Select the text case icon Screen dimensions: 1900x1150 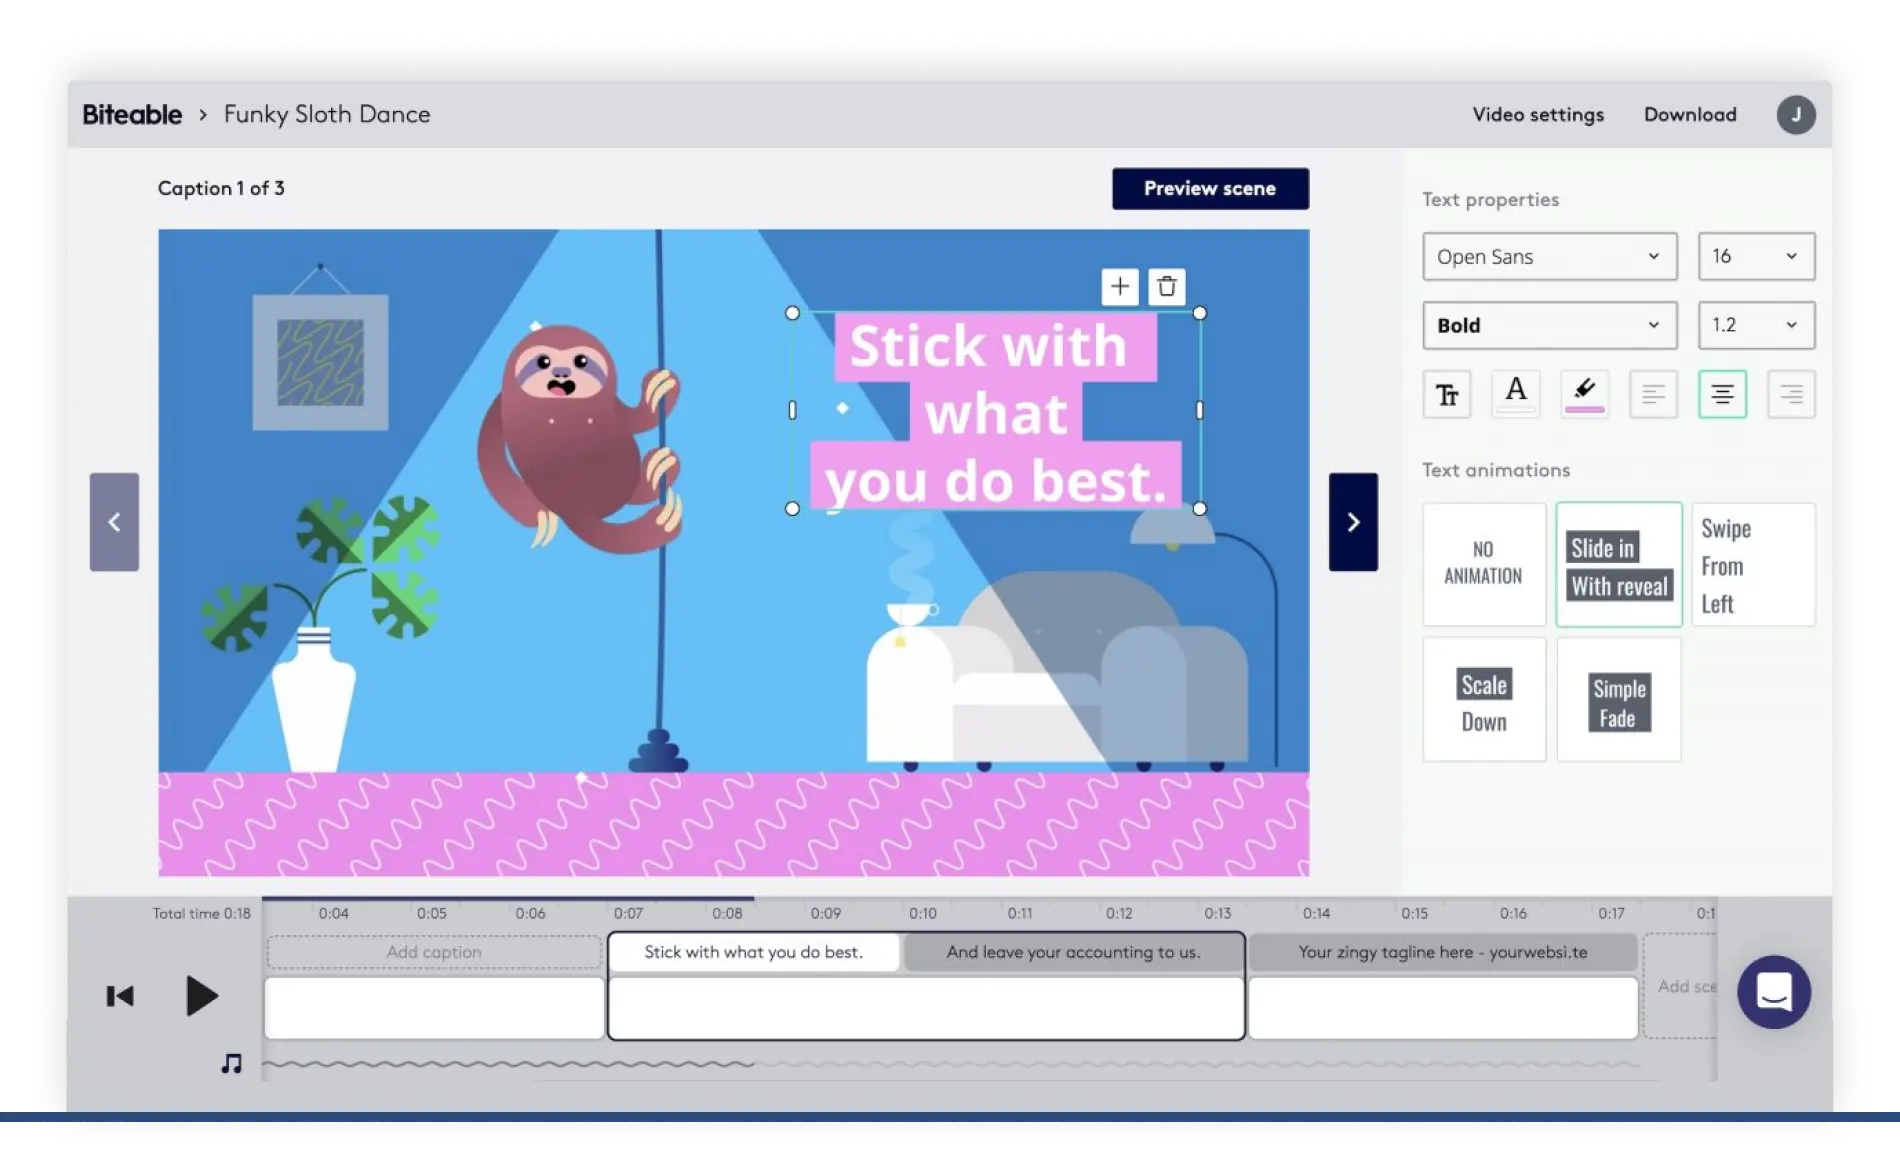[1447, 393]
